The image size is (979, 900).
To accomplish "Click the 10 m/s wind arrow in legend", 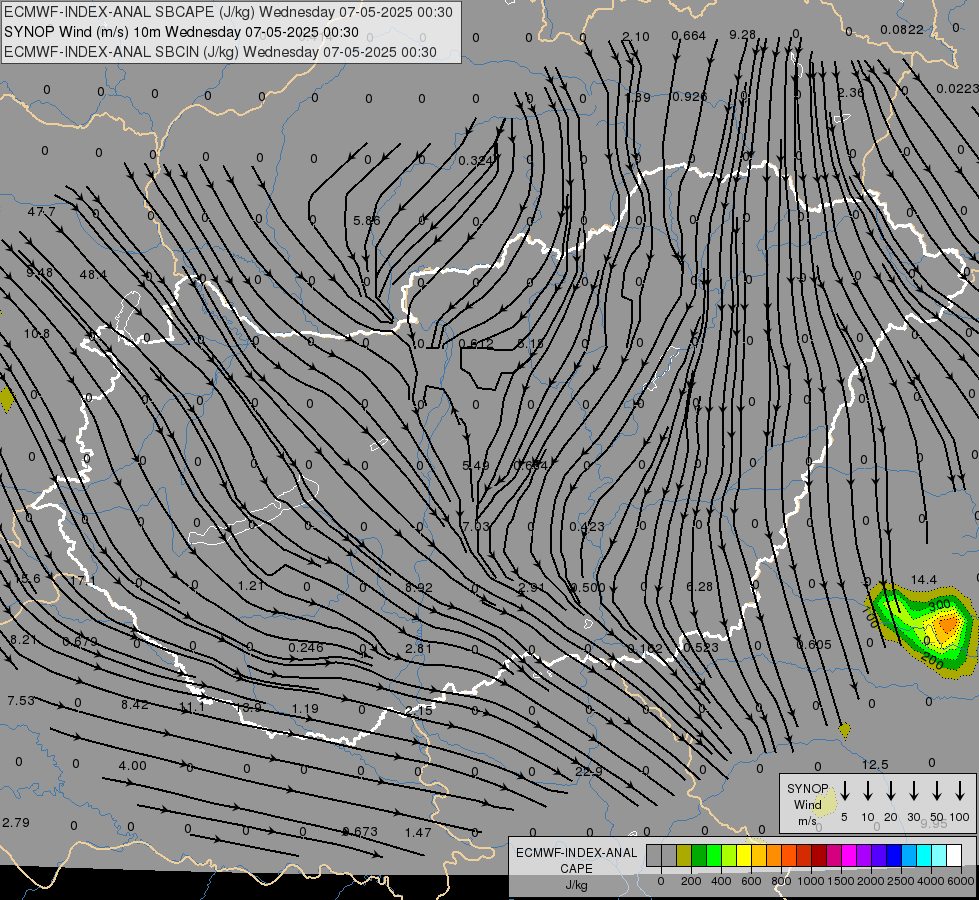I will point(868,791).
